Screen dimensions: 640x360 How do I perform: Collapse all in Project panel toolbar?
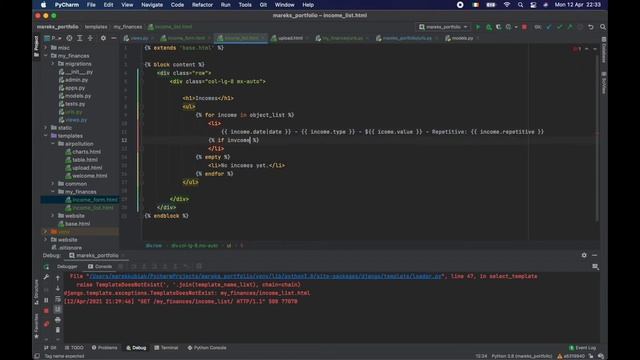coord(90,38)
